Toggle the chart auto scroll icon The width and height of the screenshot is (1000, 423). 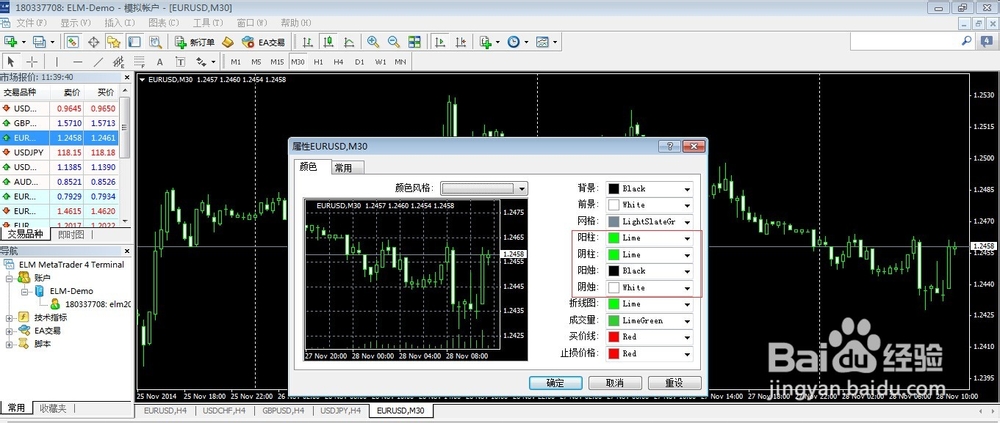tap(439, 42)
